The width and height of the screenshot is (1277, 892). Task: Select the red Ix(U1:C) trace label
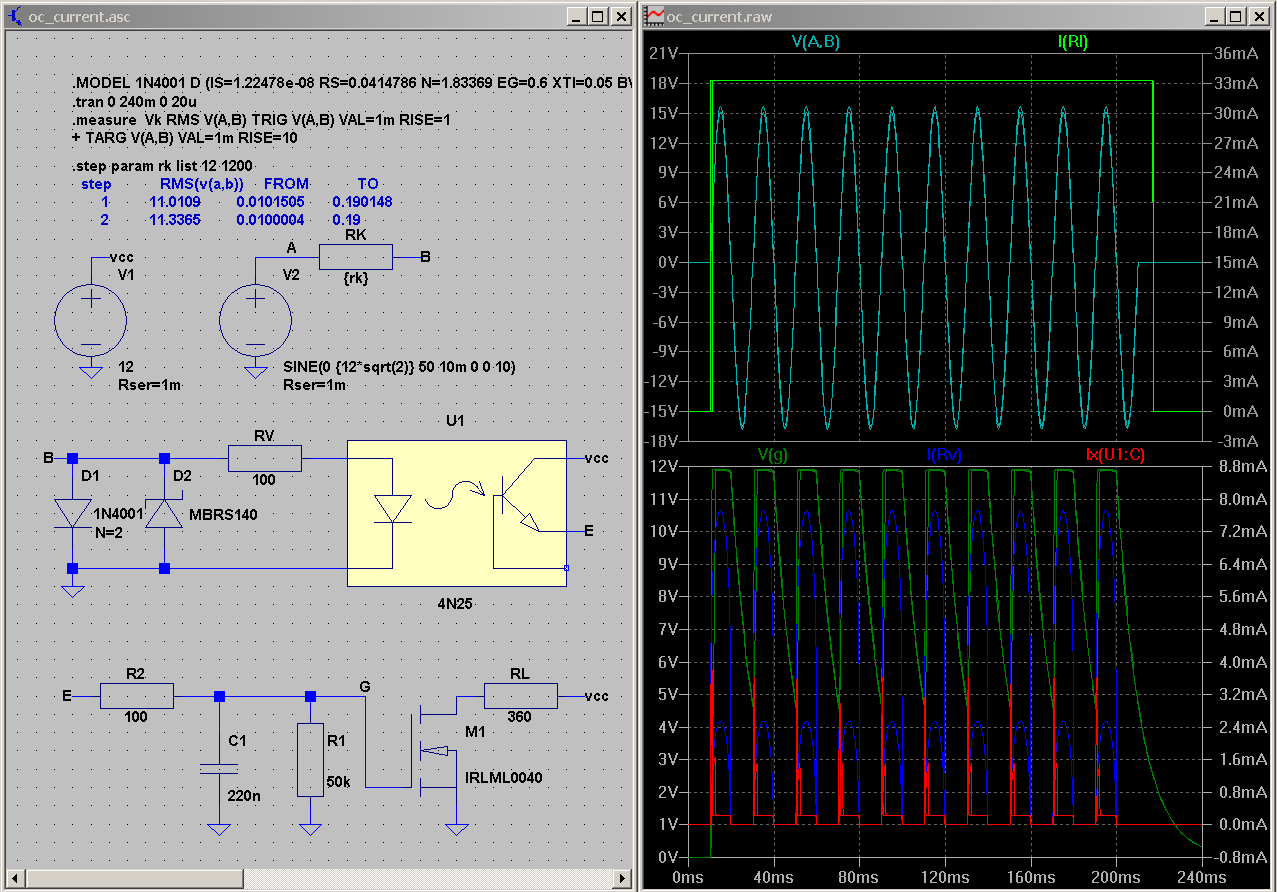tap(1115, 454)
